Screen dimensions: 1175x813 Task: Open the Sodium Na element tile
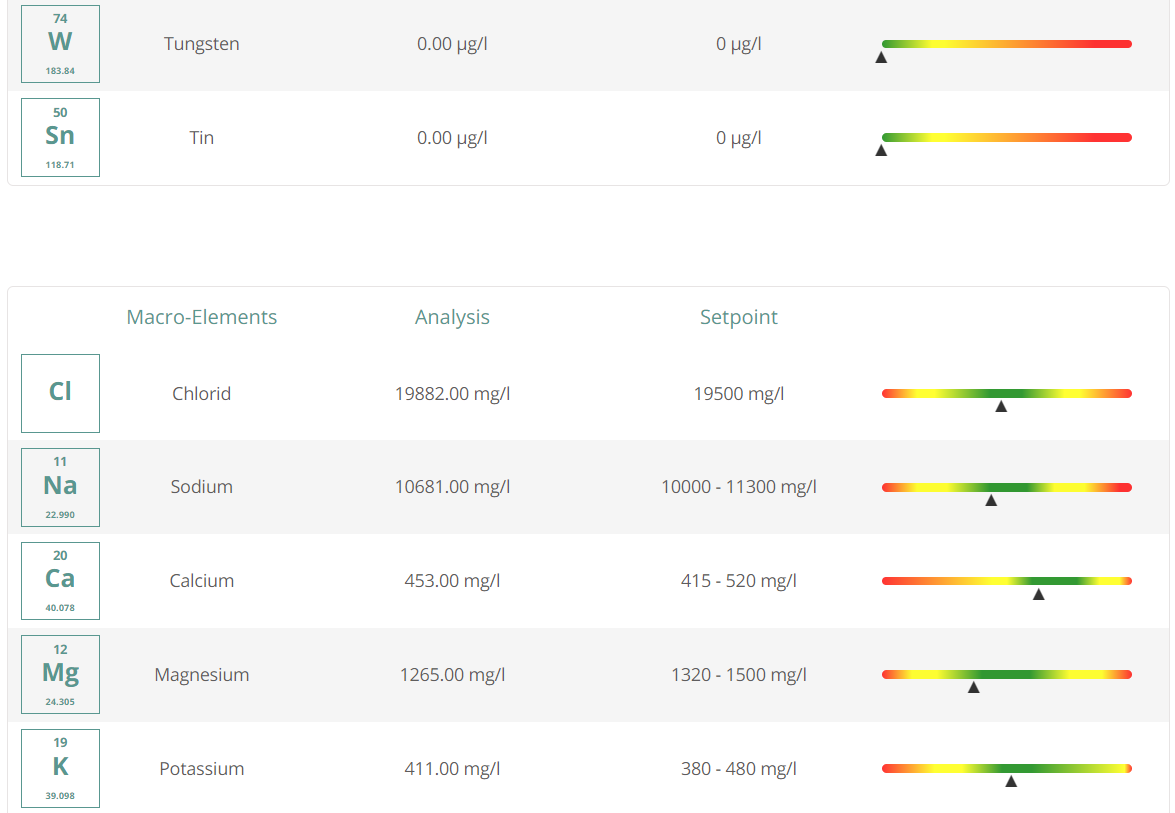60,487
